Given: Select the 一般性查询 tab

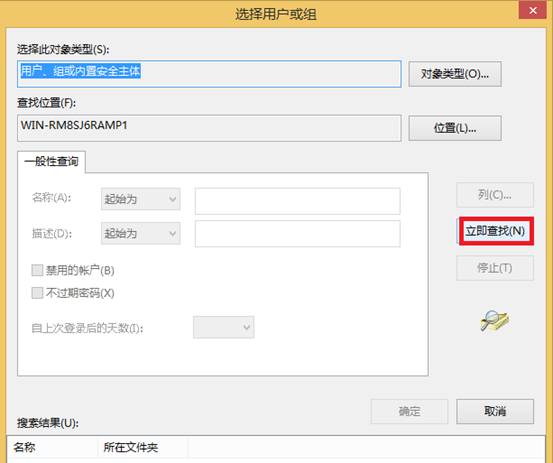Looking at the screenshot, I should click(51, 162).
